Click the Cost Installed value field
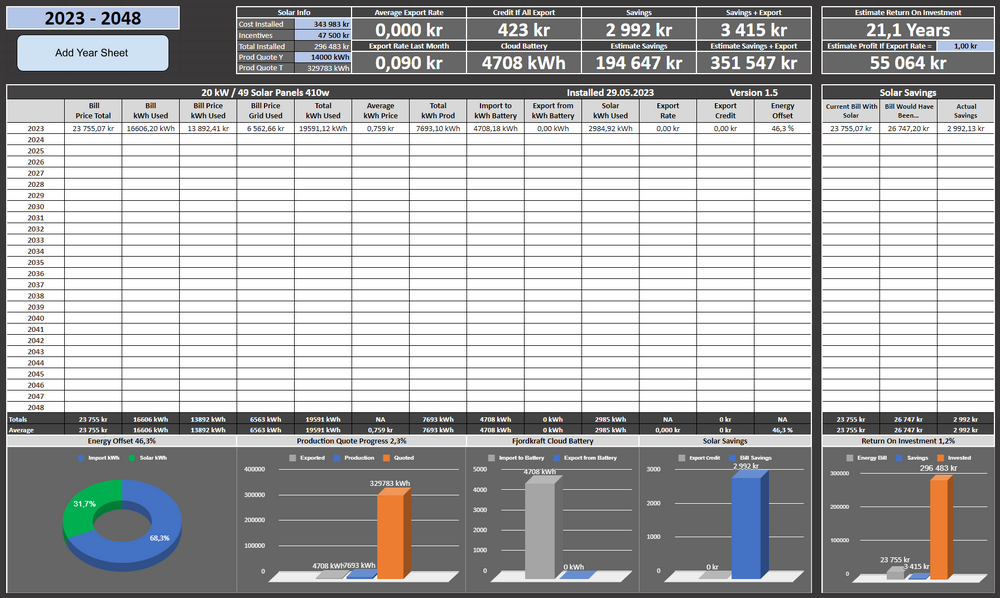 pos(323,23)
